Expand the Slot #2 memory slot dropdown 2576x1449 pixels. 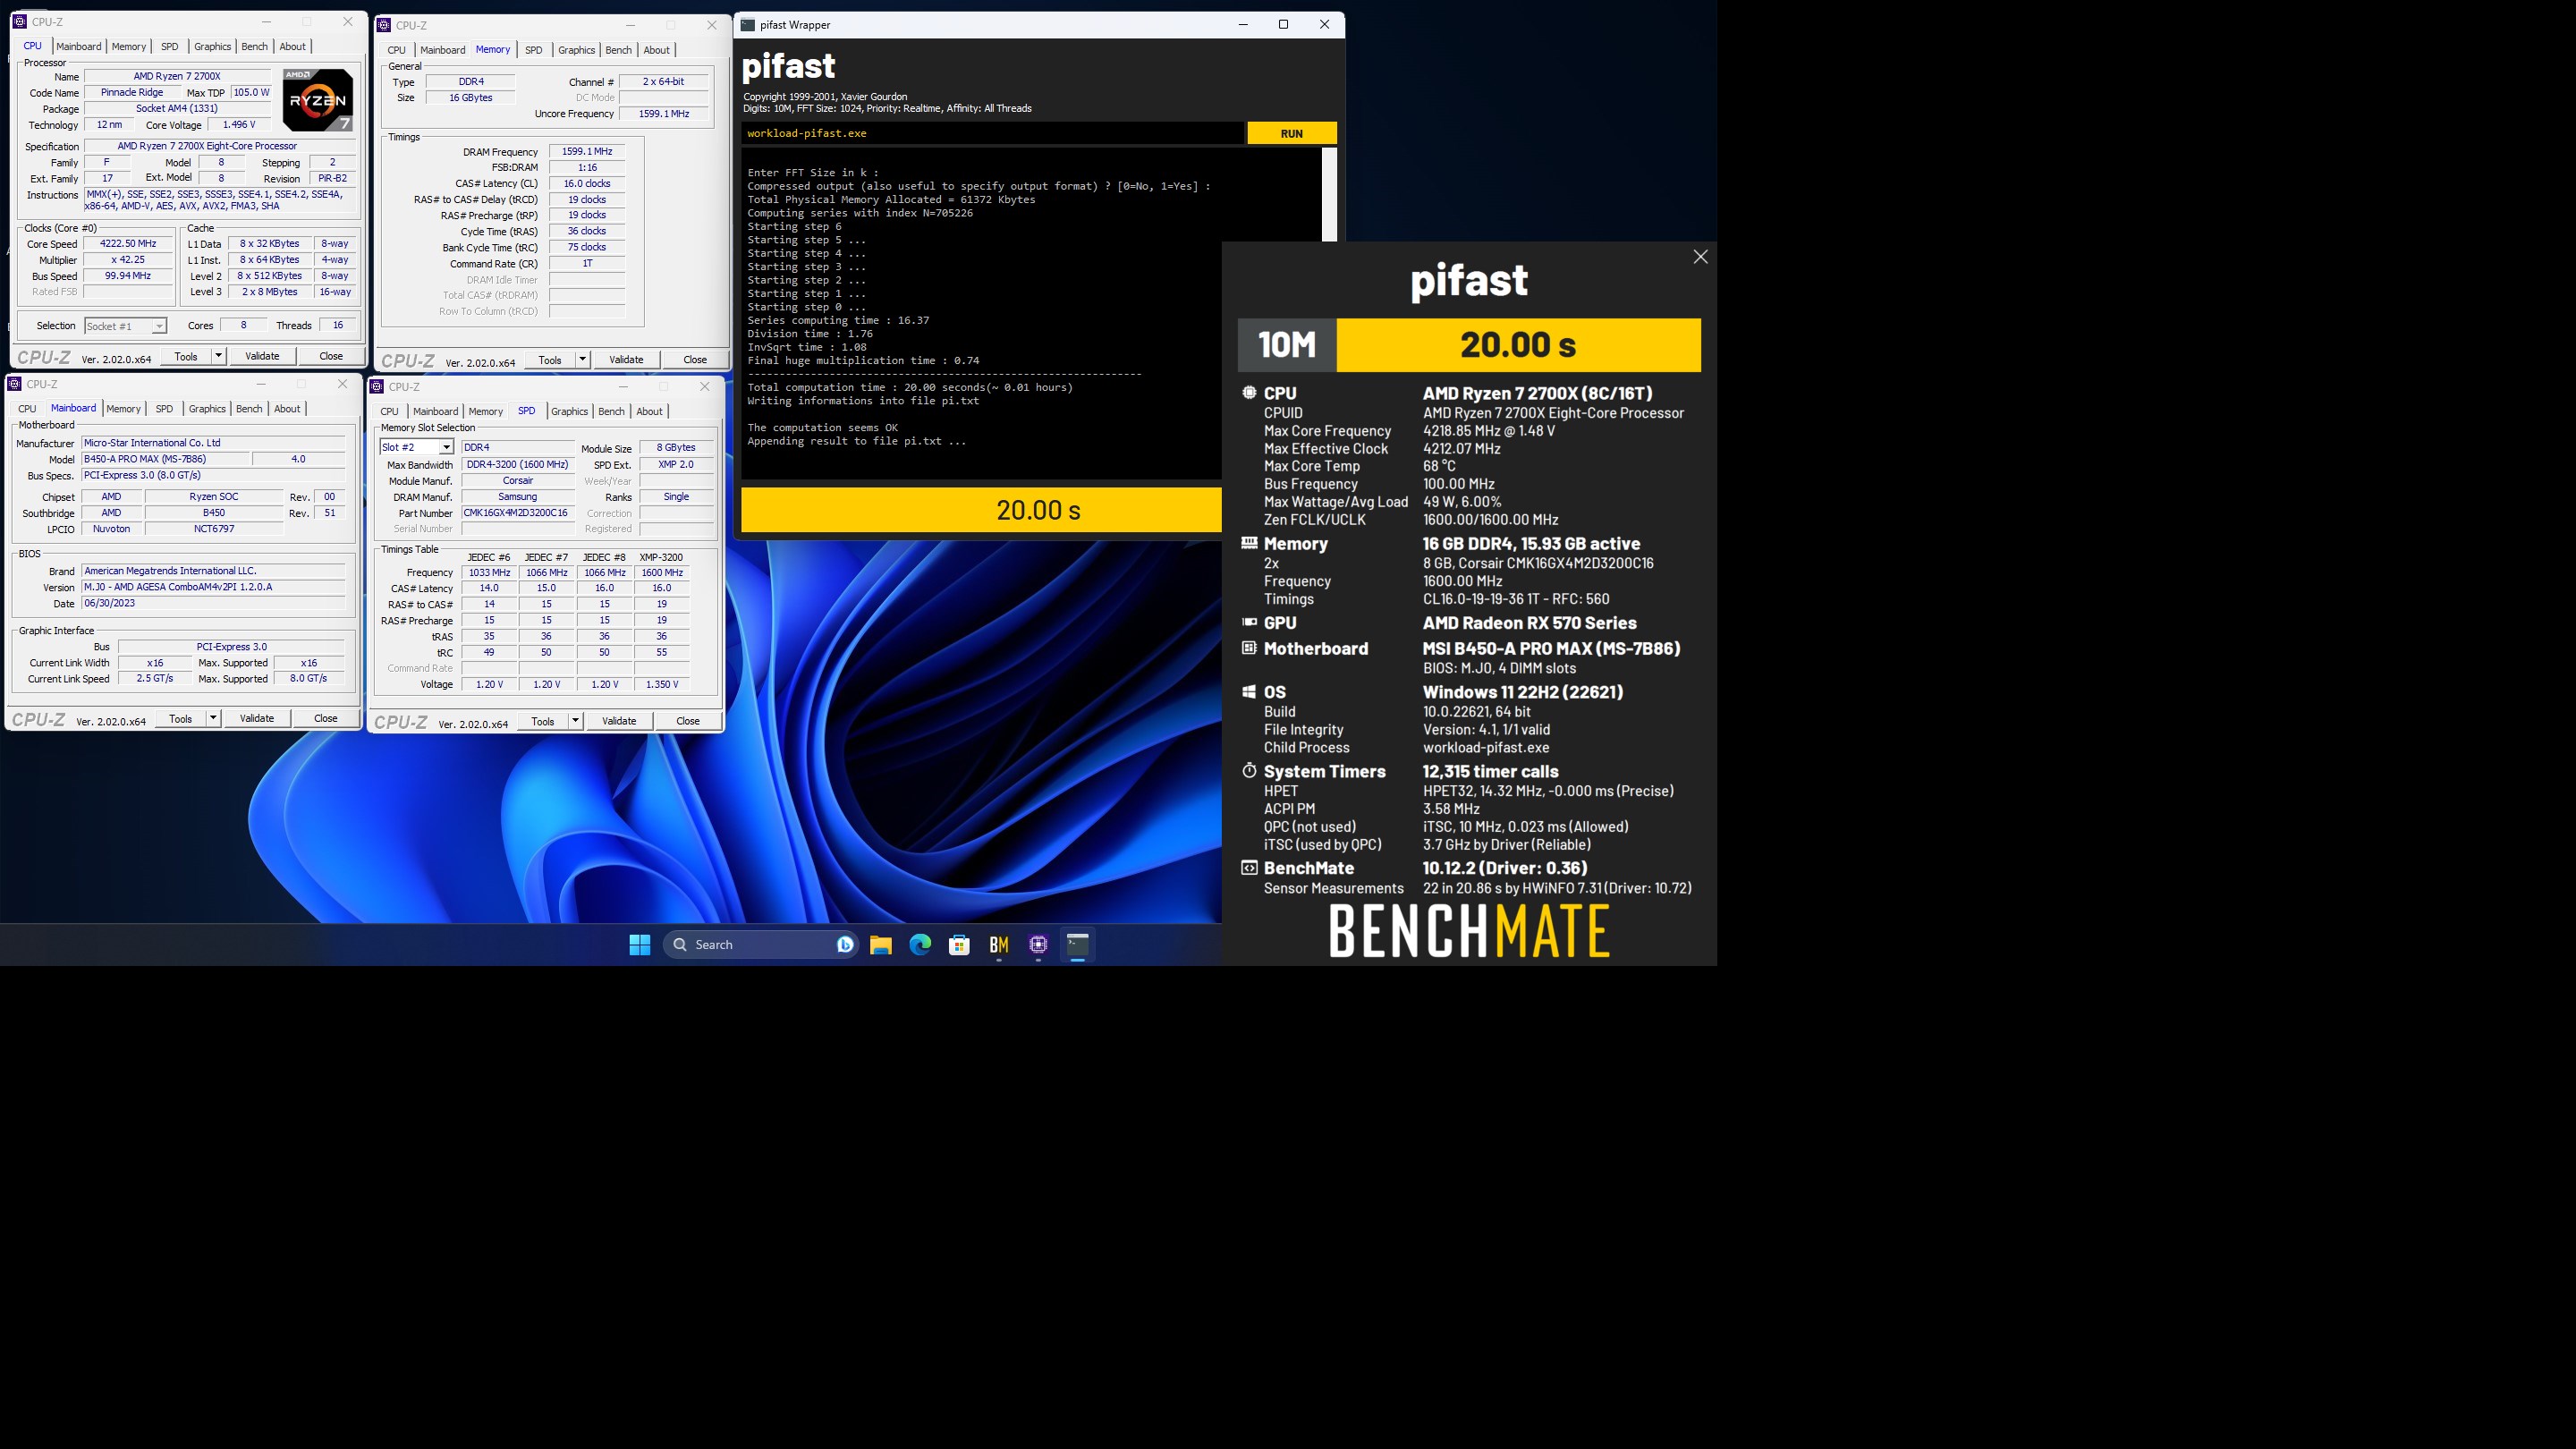click(446, 447)
